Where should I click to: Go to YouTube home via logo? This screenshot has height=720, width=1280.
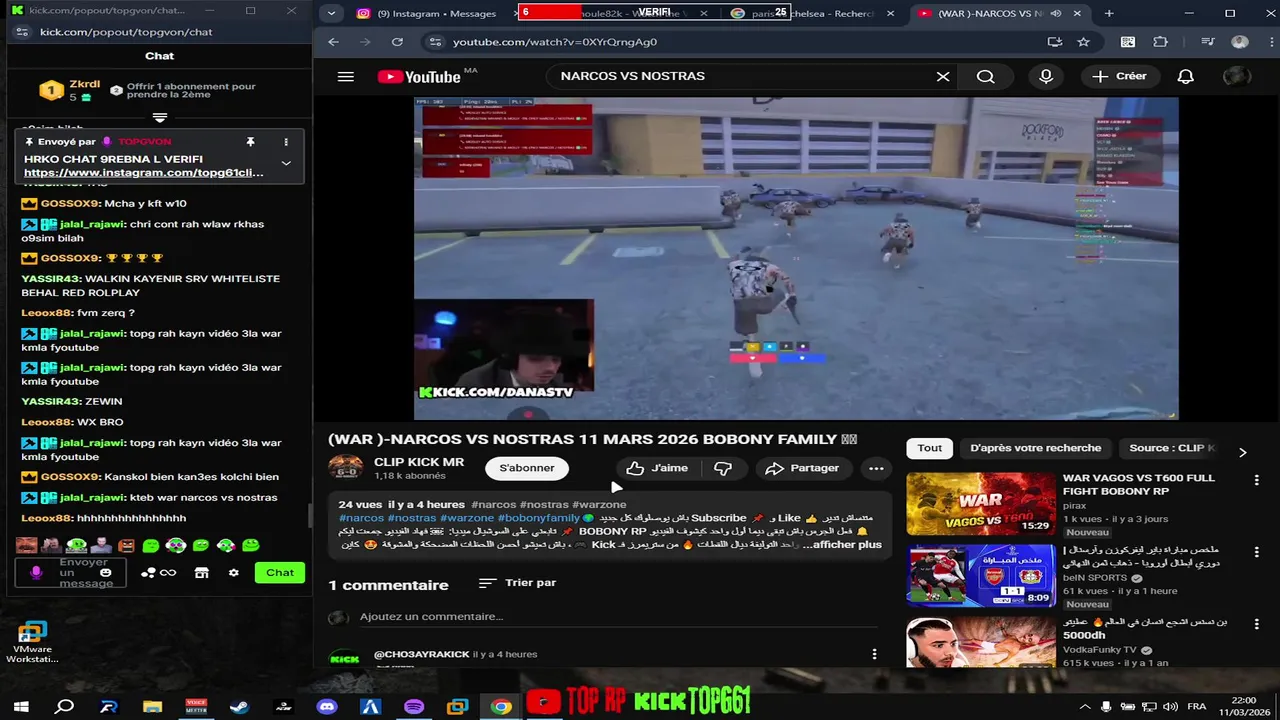pyautogui.click(x=419, y=77)
